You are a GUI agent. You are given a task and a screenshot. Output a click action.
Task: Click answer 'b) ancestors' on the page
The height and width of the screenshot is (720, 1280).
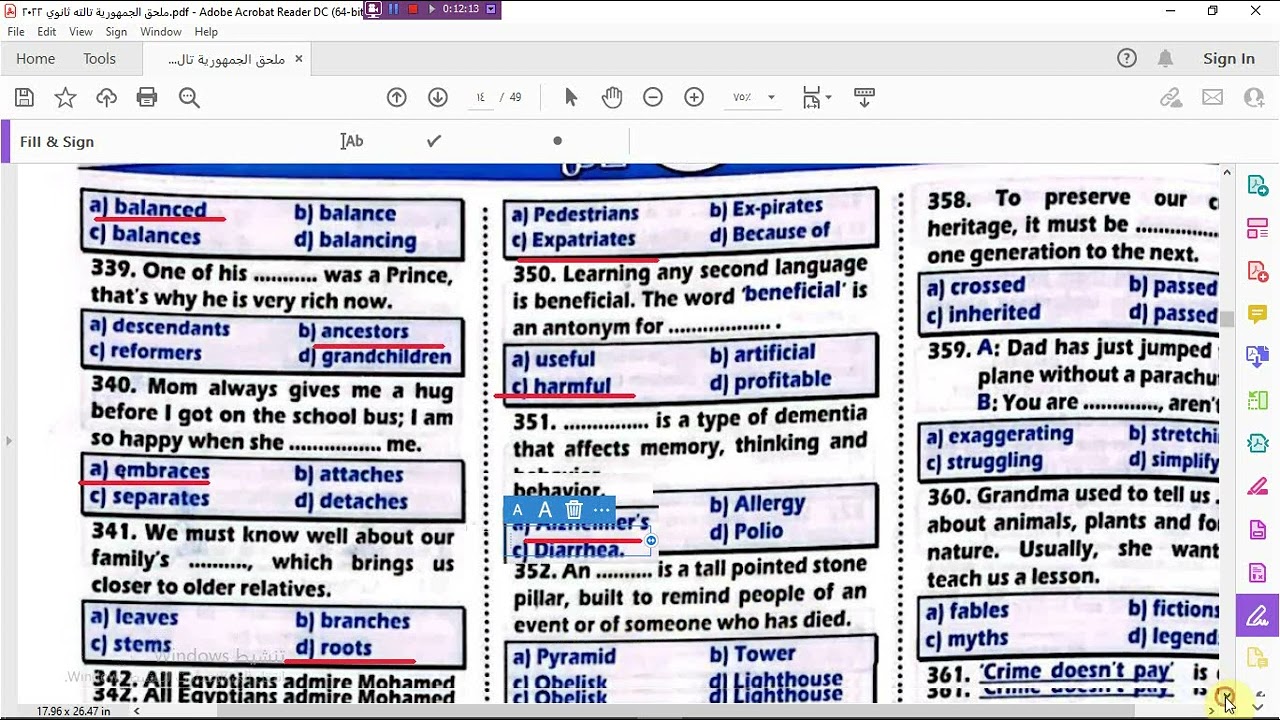coord(353,331)
